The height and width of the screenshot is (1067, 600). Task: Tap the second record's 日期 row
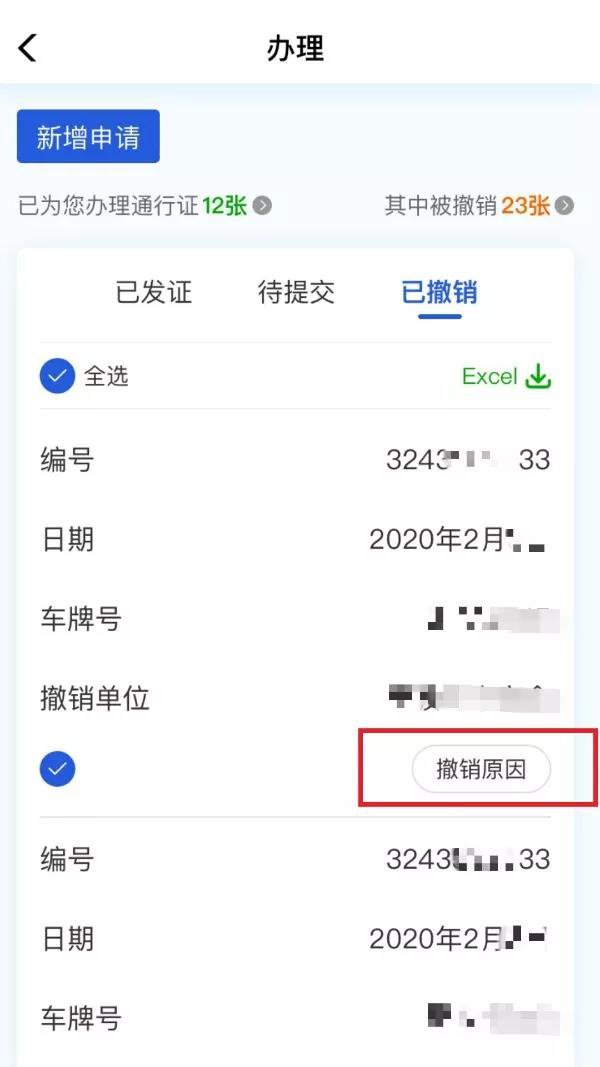[x=295, y=939]
